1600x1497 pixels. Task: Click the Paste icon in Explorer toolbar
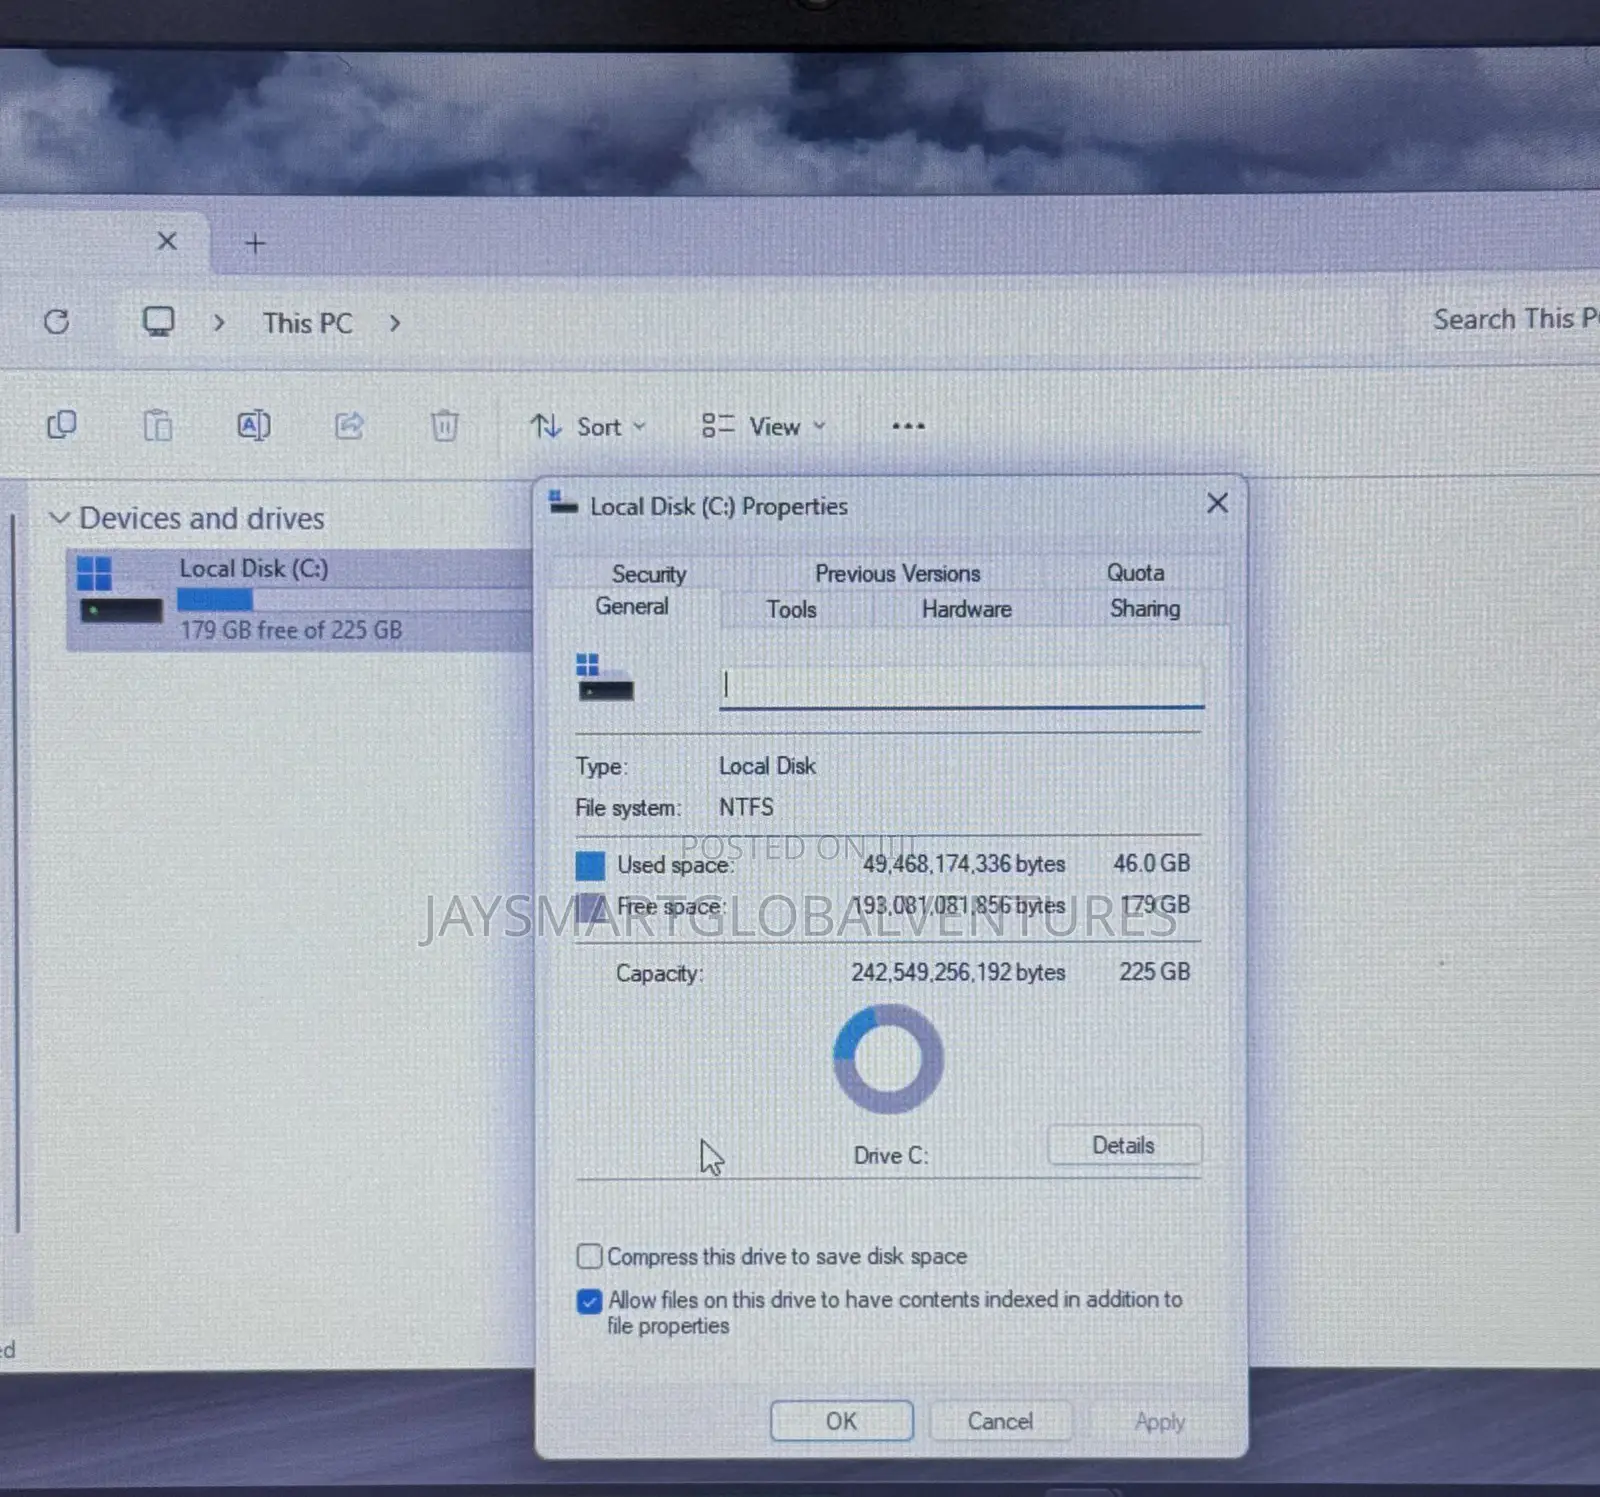158,425
